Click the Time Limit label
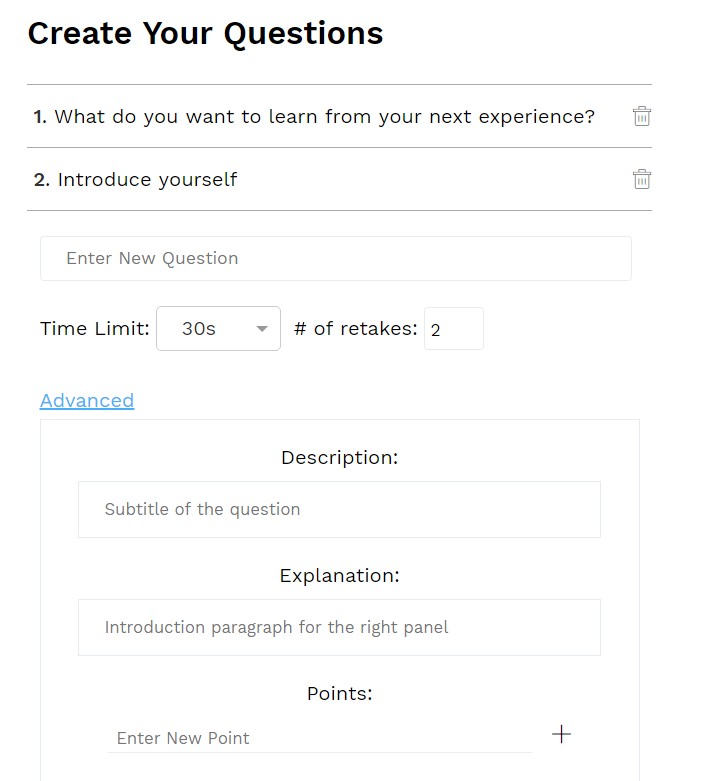Image resolution: width=718 pixels, height=781 pixels. 95,328
